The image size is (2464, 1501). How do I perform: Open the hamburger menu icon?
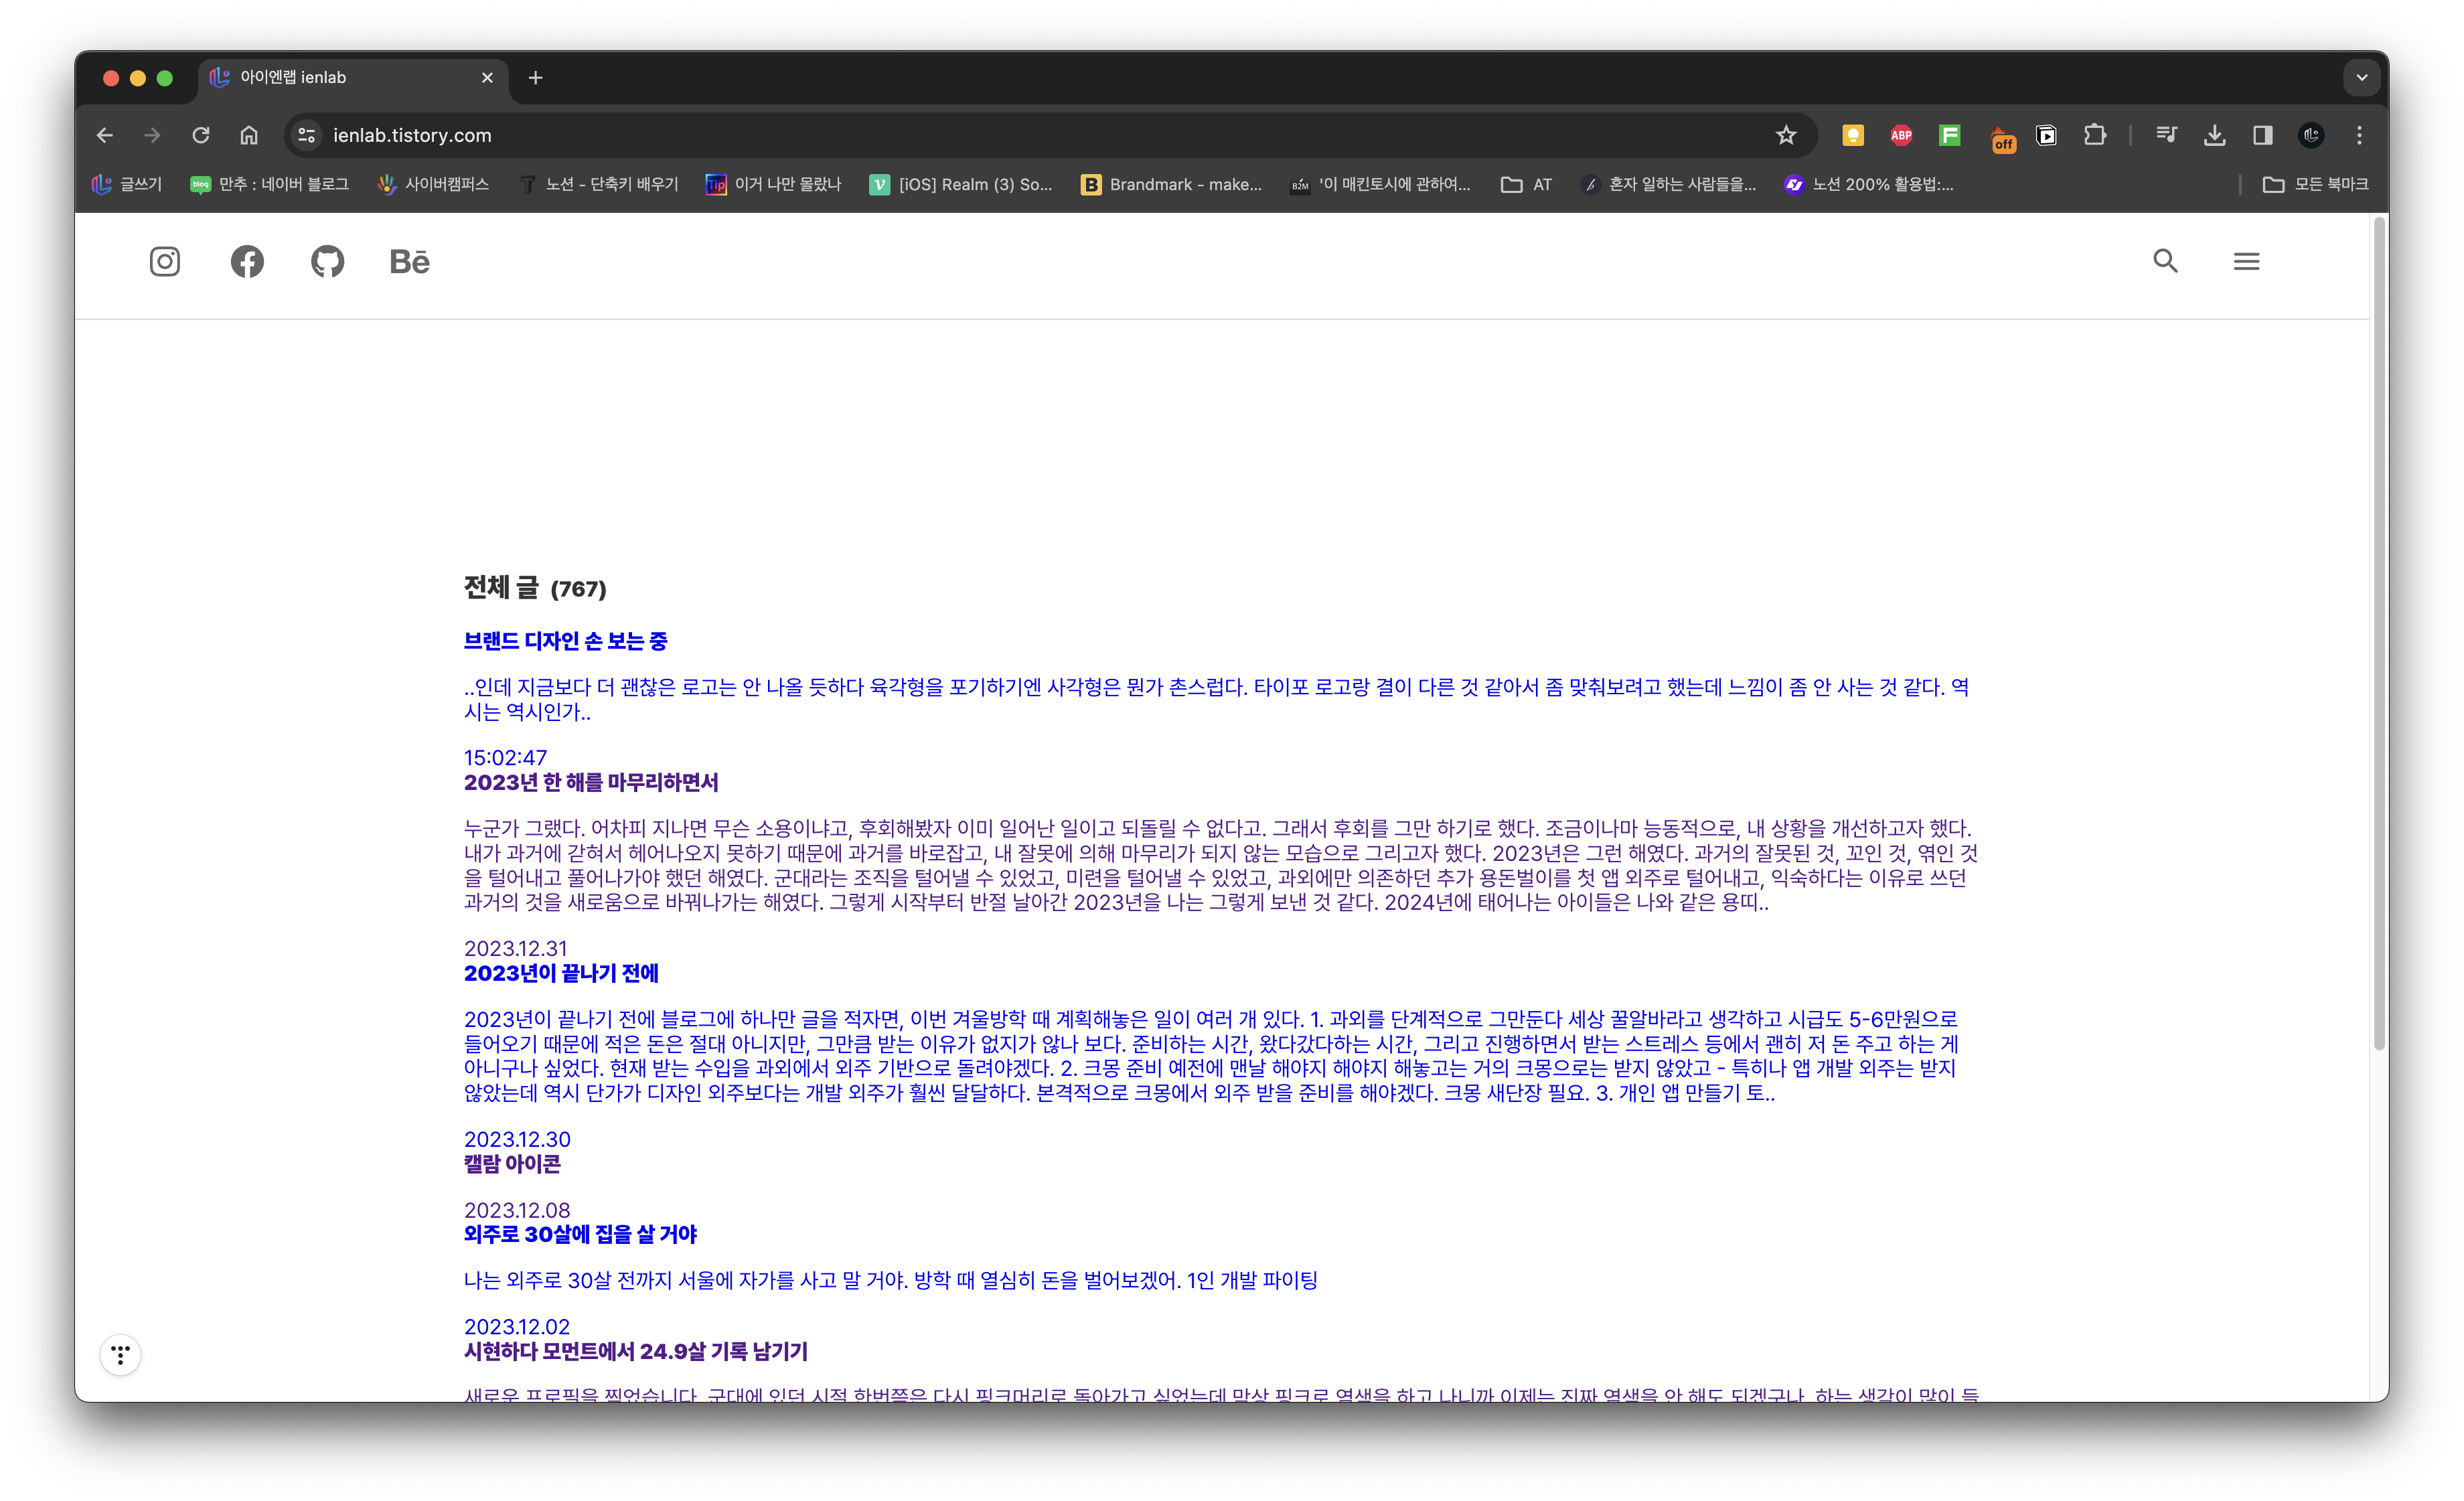pyautogui.click(x=2246, y=261)
